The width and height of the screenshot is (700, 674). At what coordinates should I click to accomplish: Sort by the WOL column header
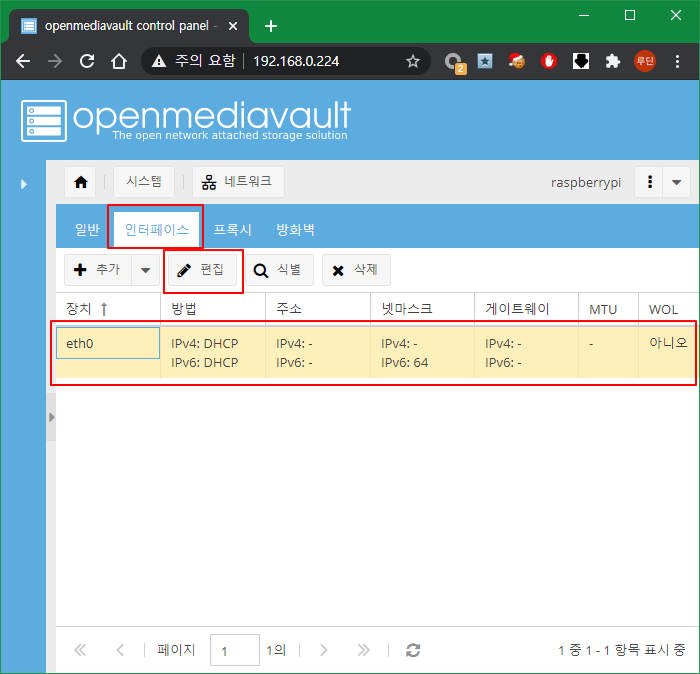point(668,309)
